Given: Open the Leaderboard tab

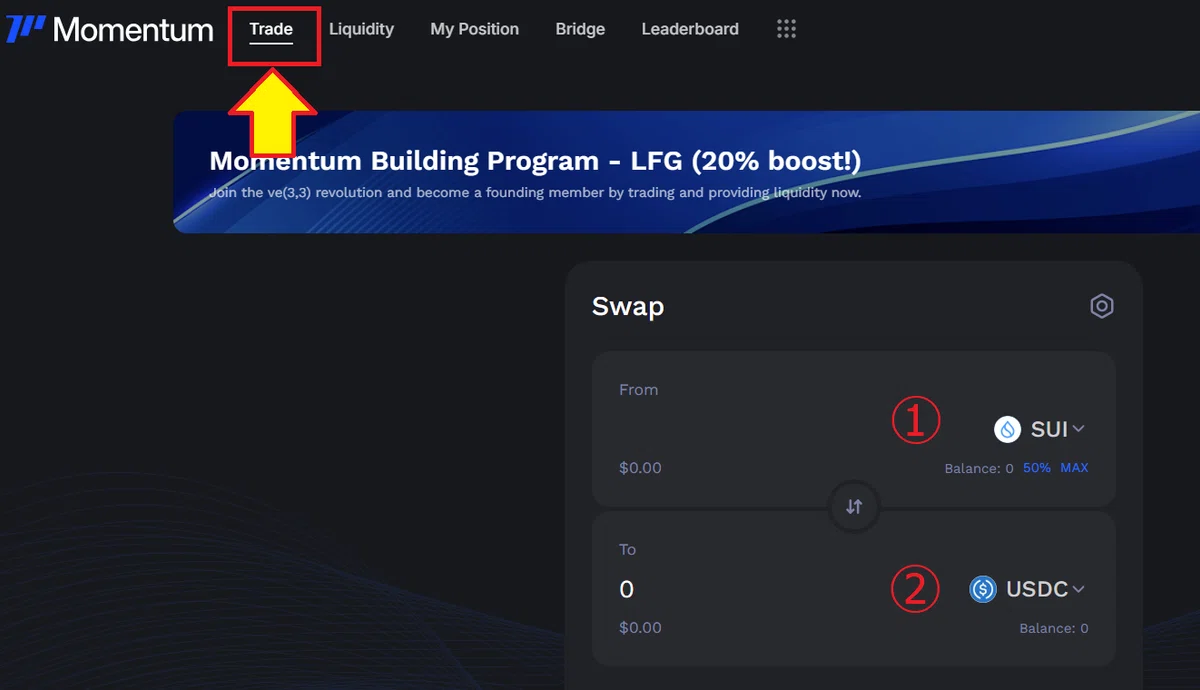Looking at the screenshot, I should [x=690, y=29].
